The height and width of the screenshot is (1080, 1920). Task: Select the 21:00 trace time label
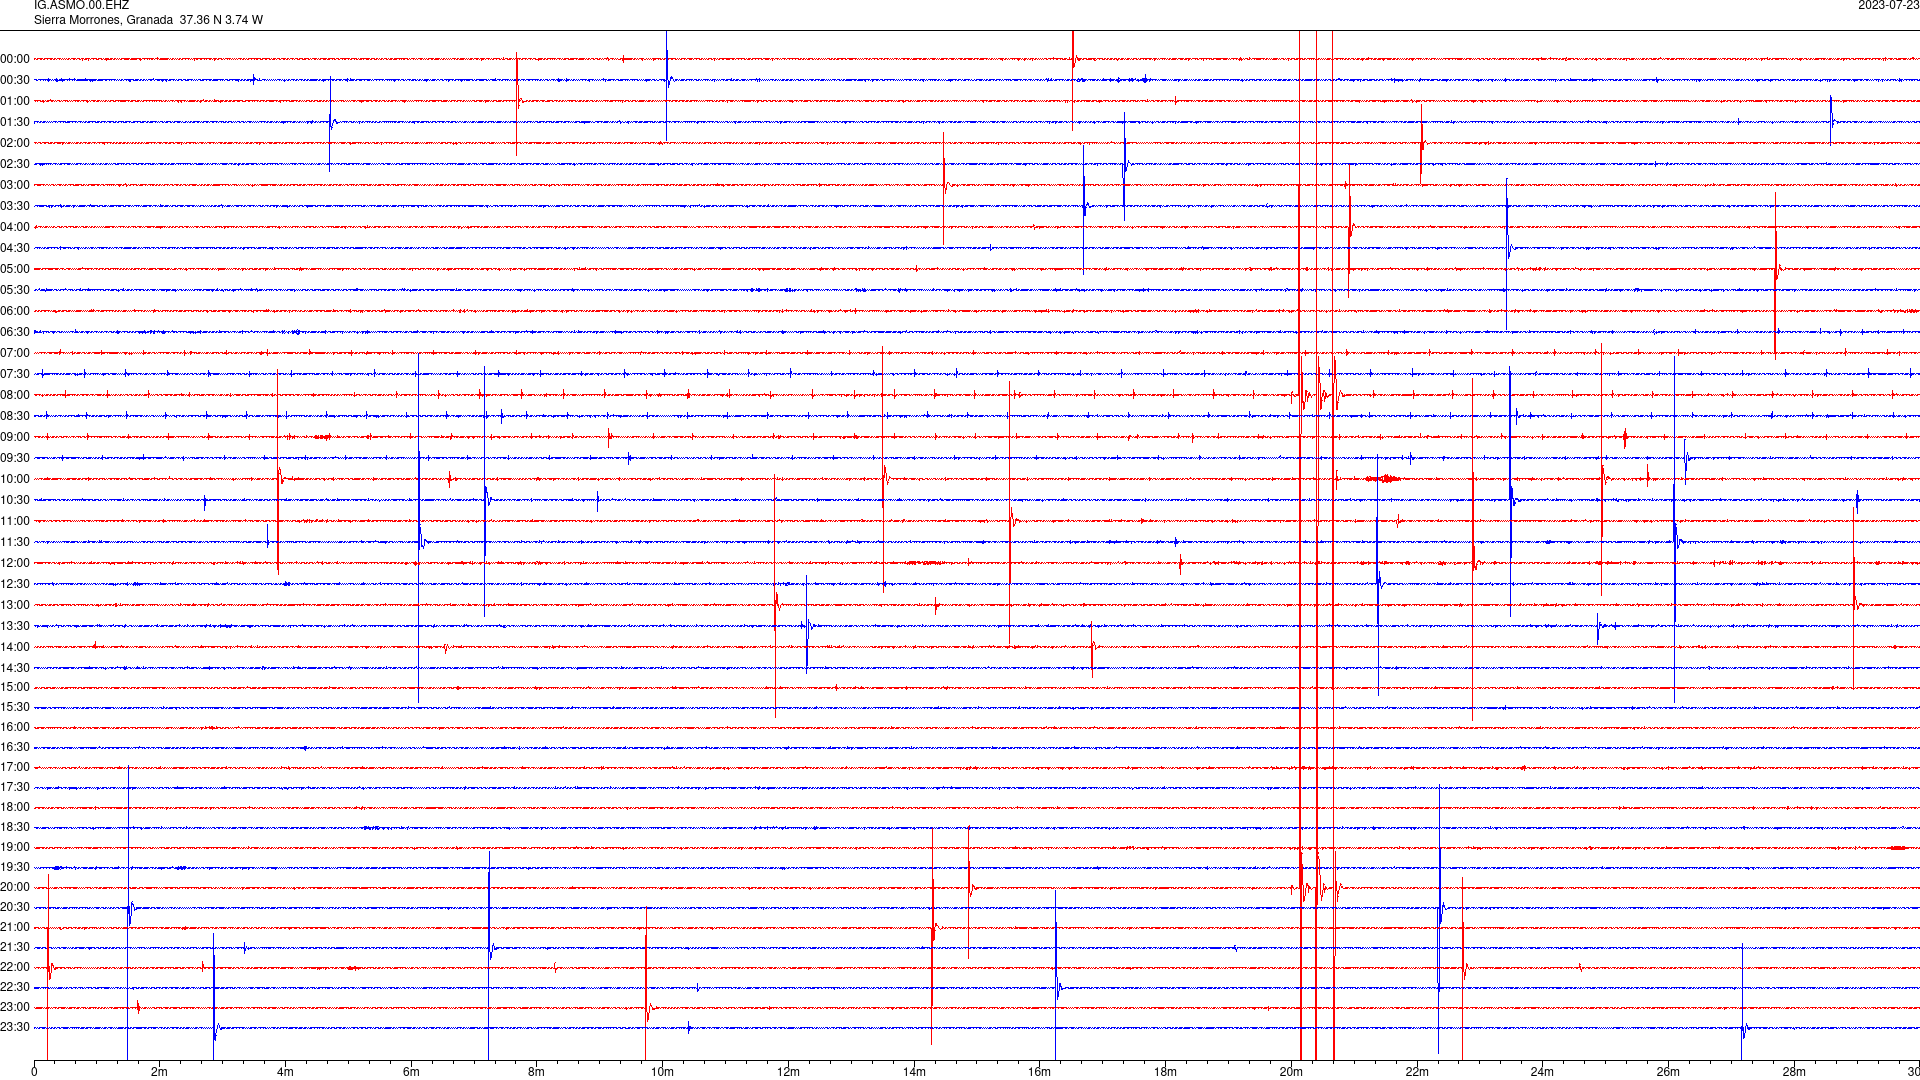coord(15,927)
